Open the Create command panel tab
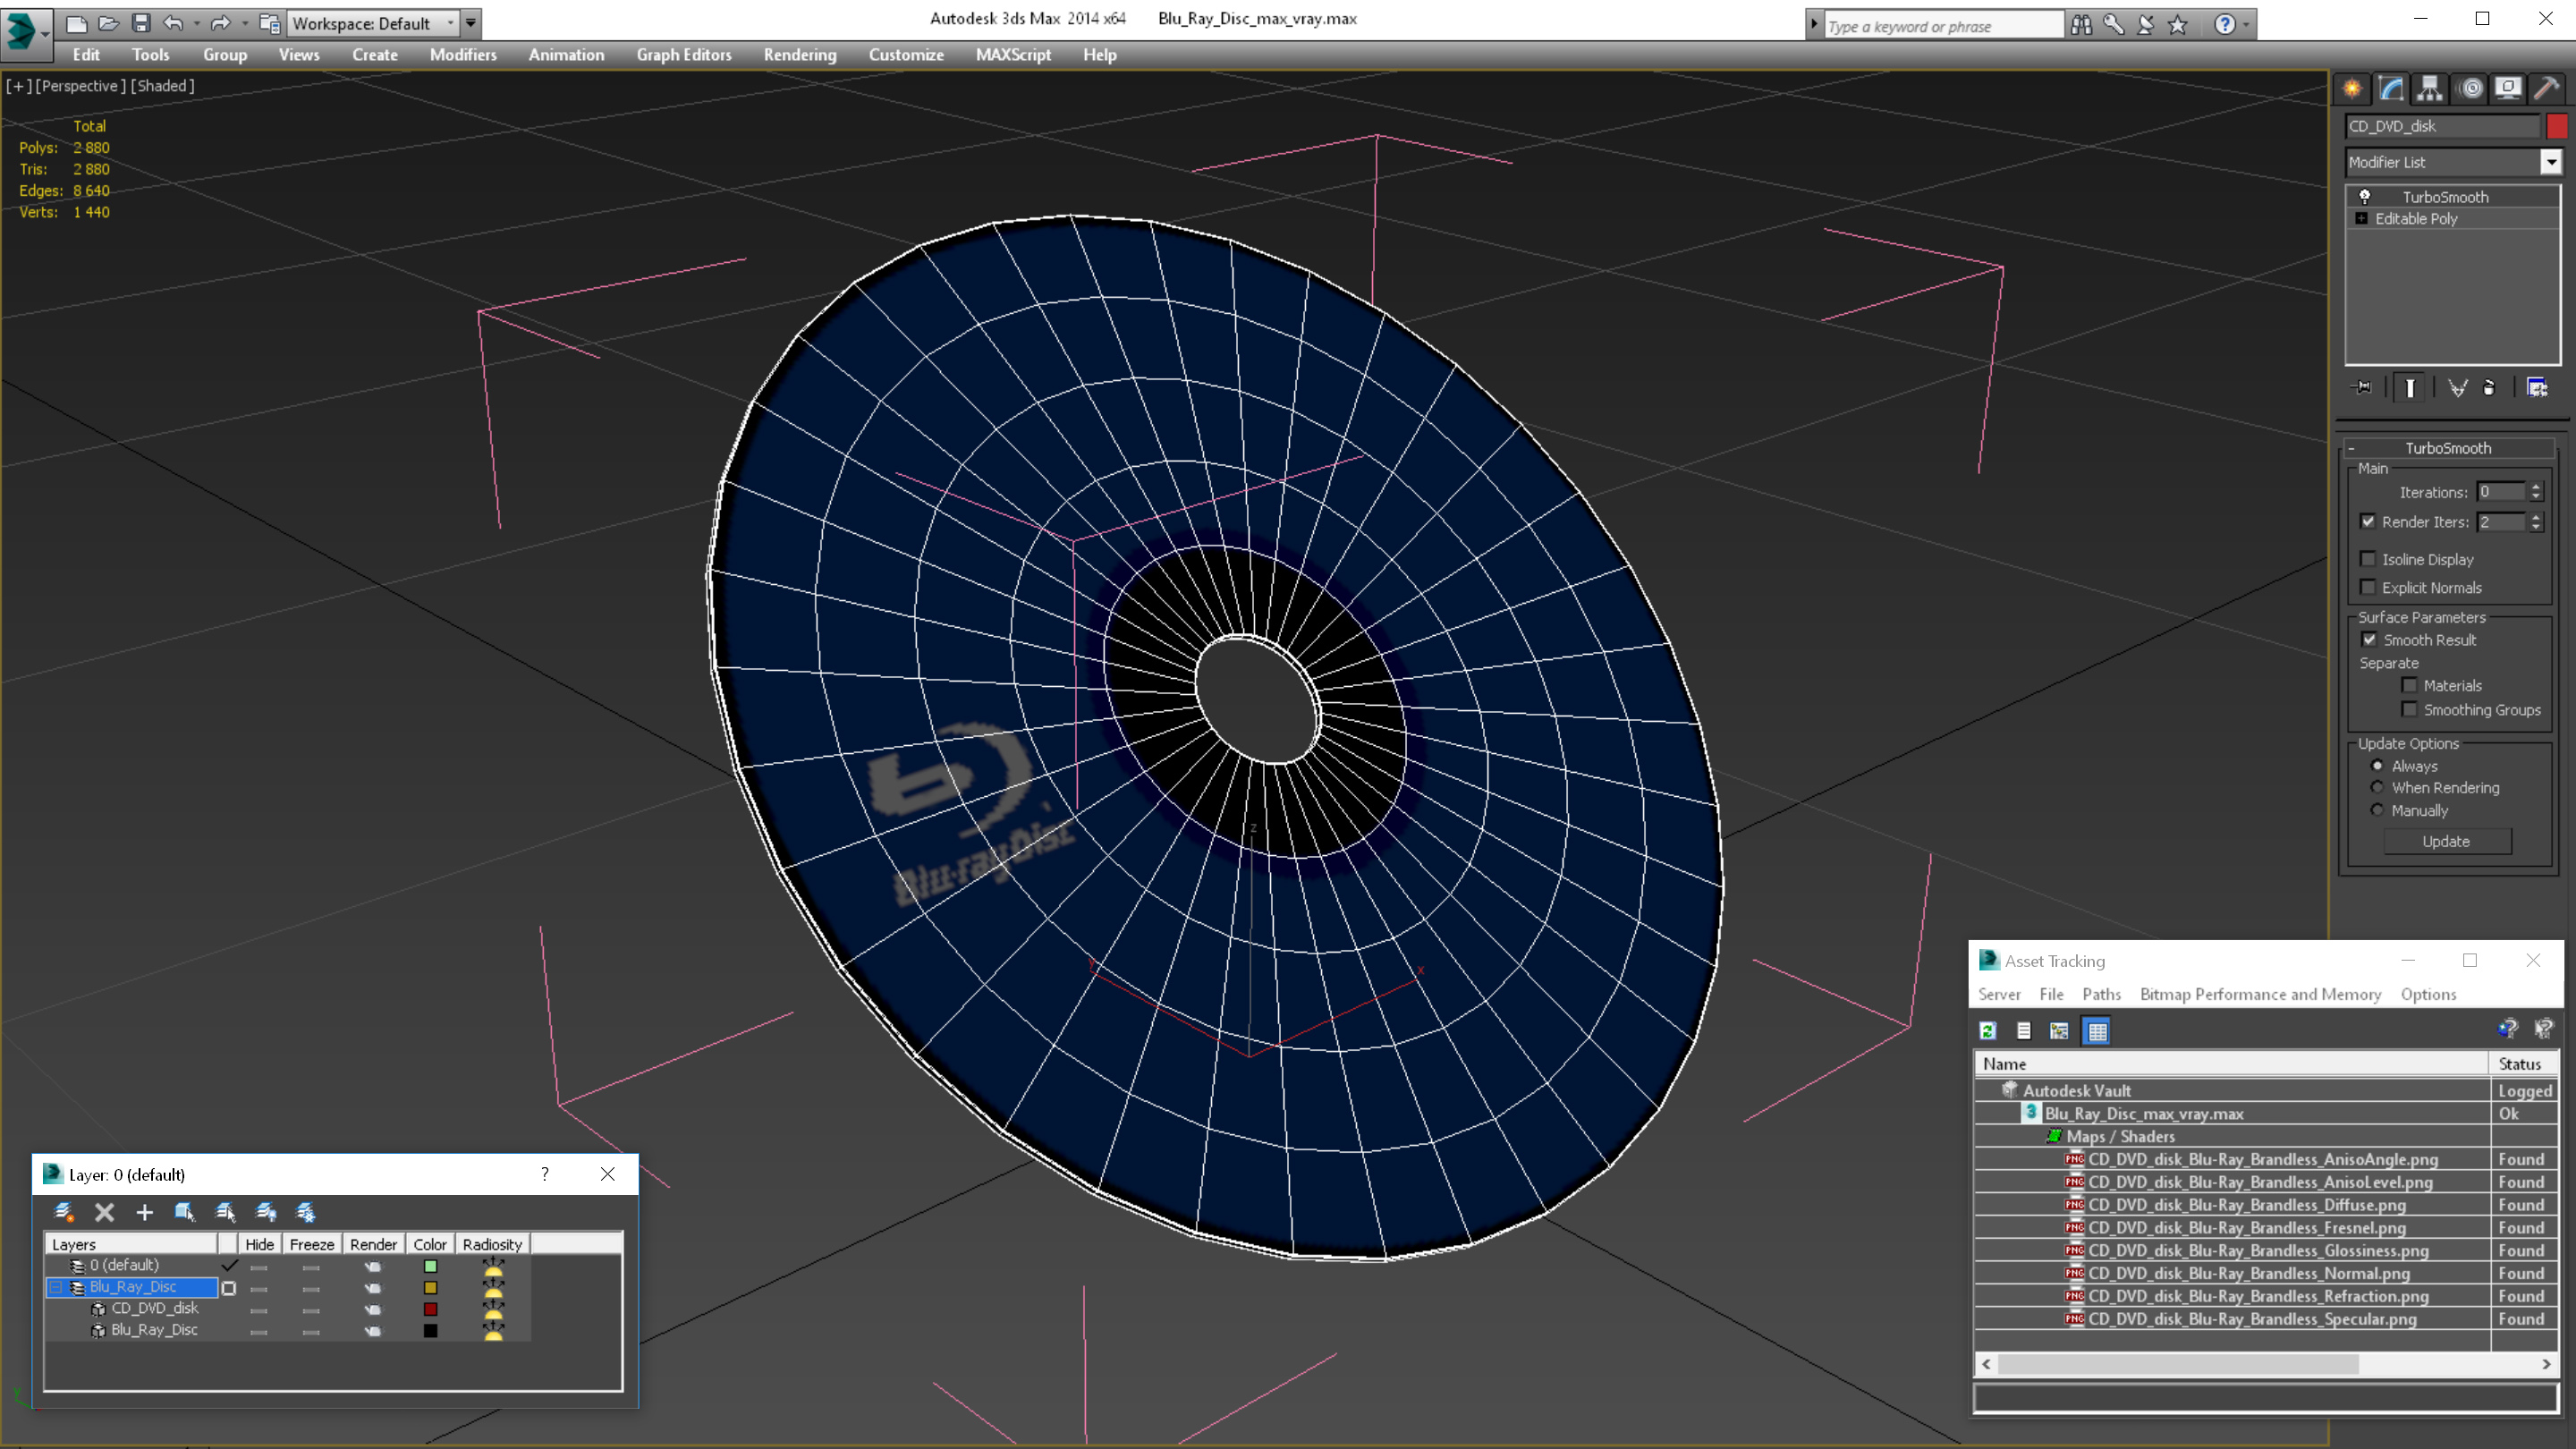The width and height of the screenshot is (2576, 1449). (x=2352, y=88)
